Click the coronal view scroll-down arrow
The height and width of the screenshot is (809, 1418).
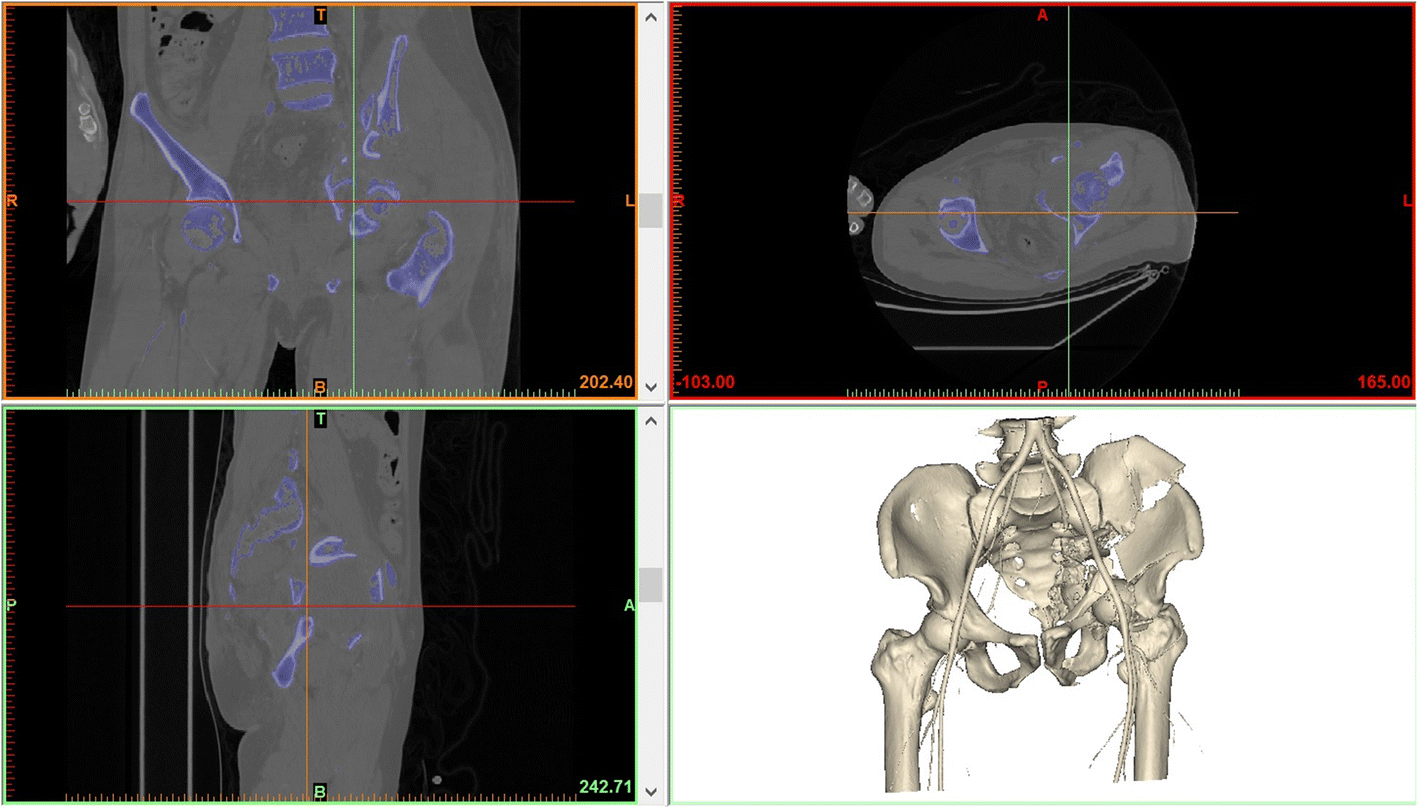(650, 386)
